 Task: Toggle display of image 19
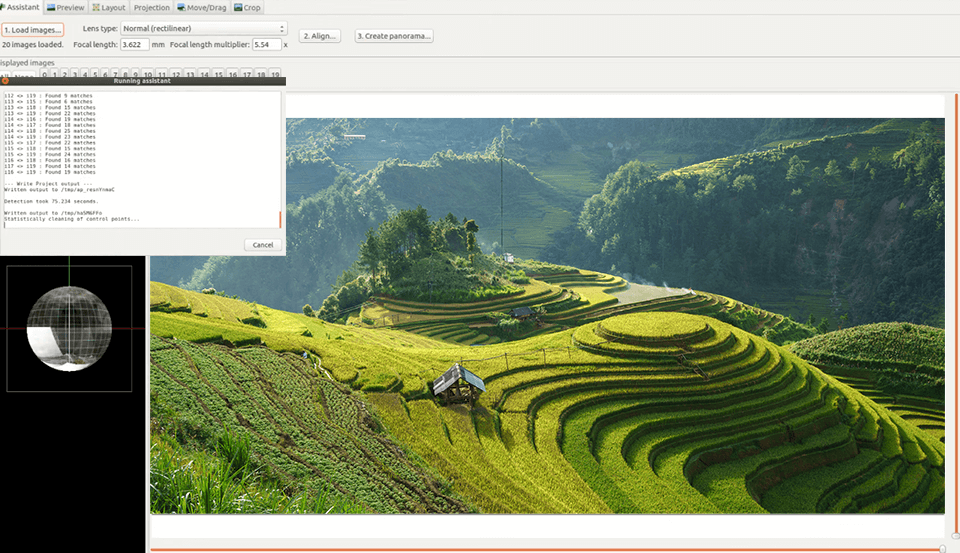[x=275, y=74]
